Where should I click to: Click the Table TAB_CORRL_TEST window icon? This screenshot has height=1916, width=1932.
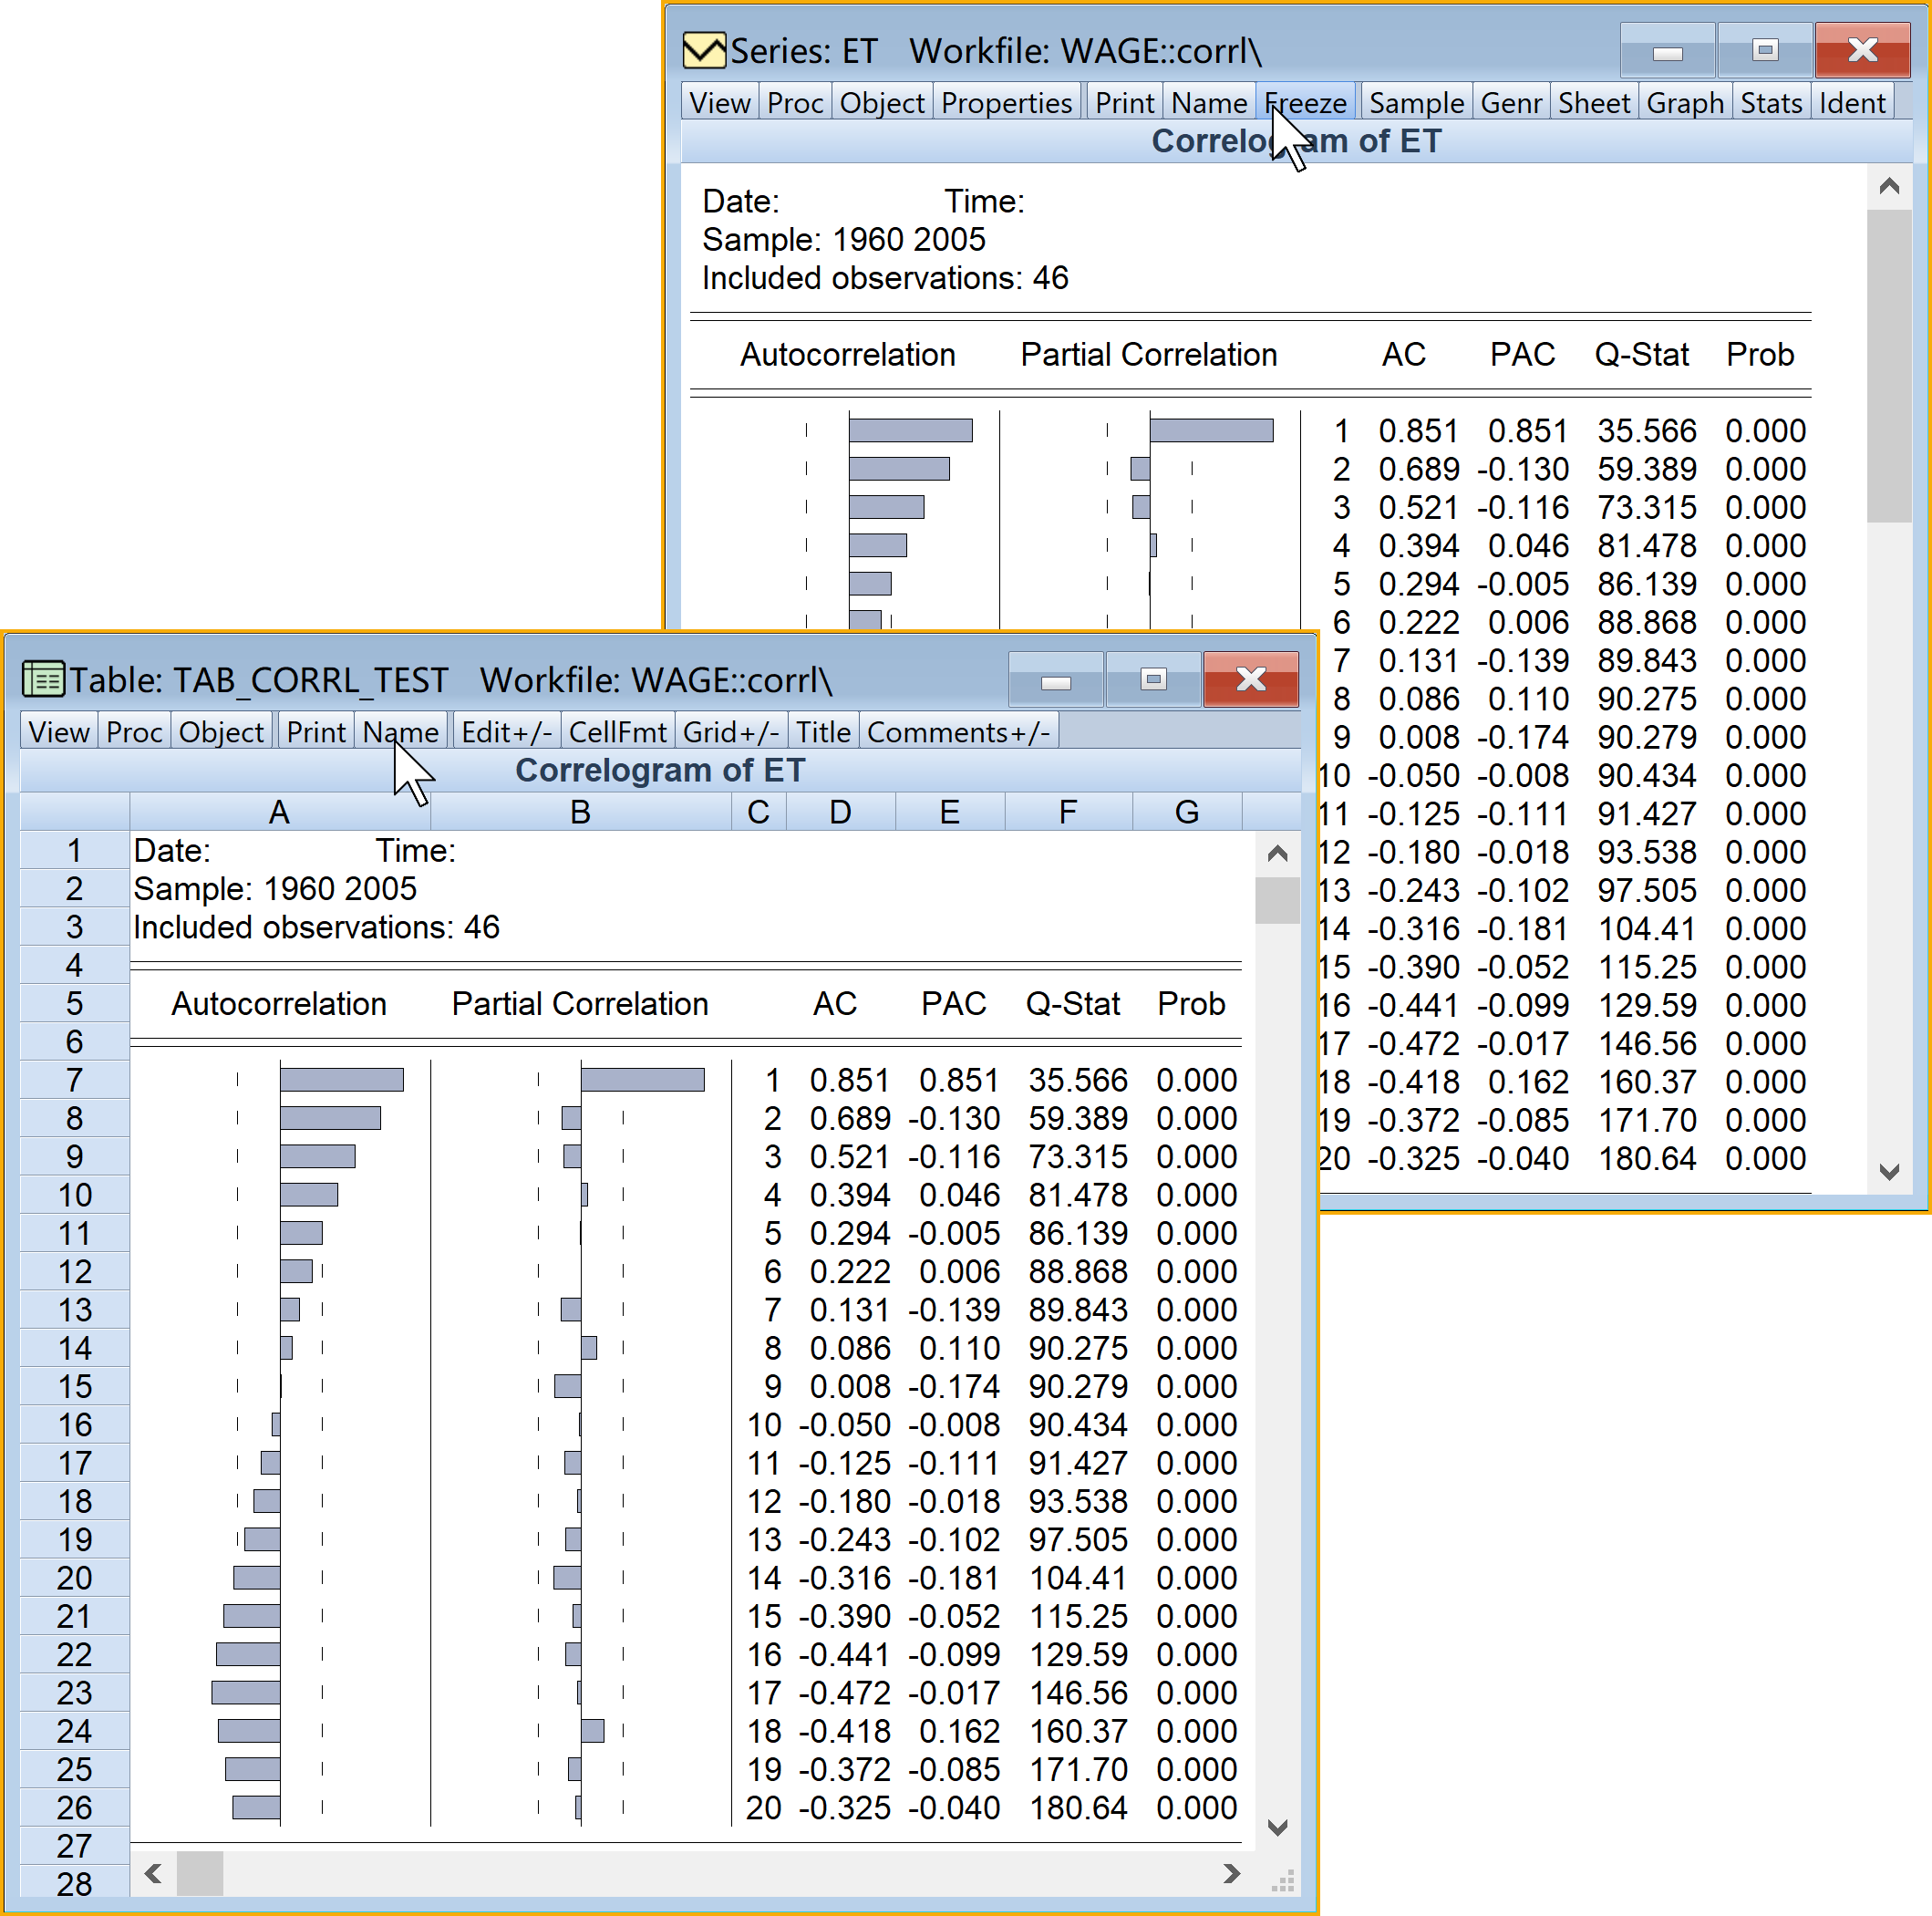tap(43, 680)
